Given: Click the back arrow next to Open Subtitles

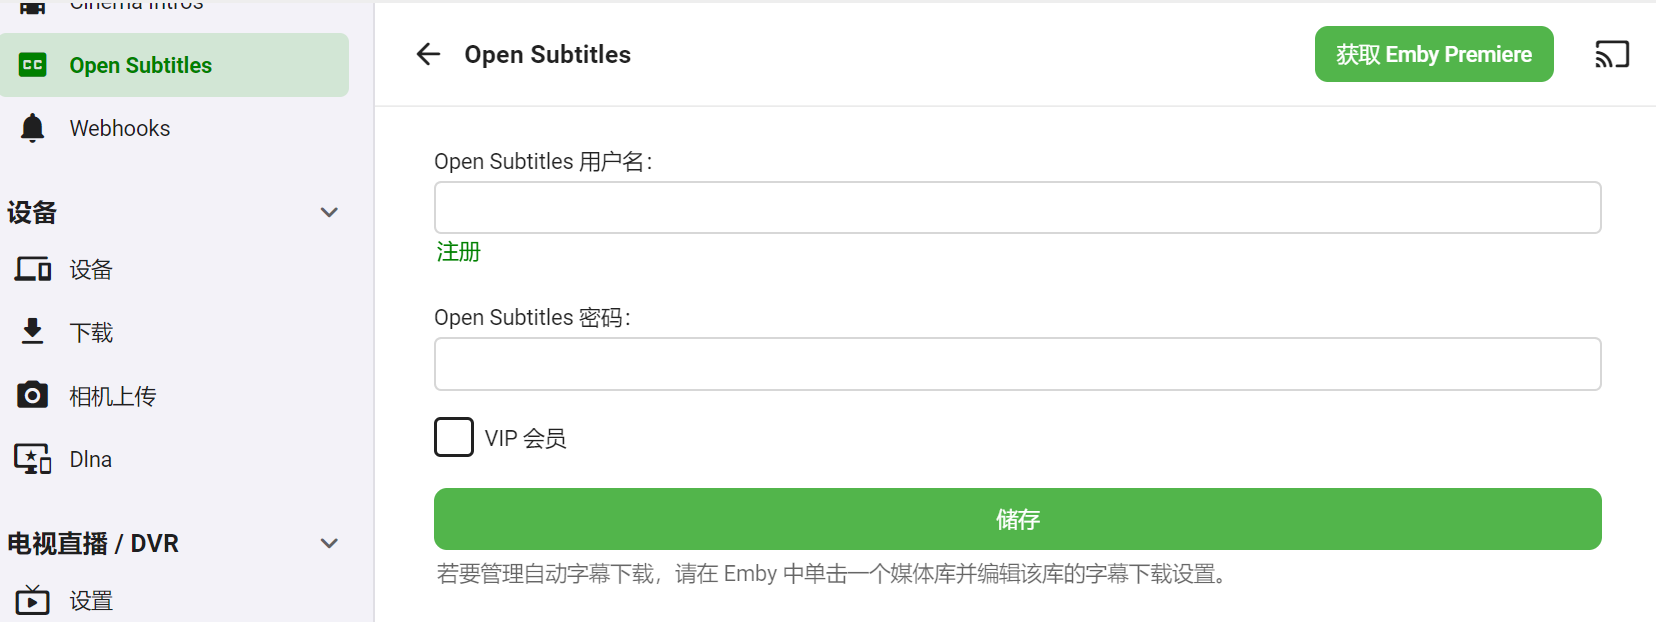Looking at the screenshot, I should pyautogui.click(x=427, y=54).
